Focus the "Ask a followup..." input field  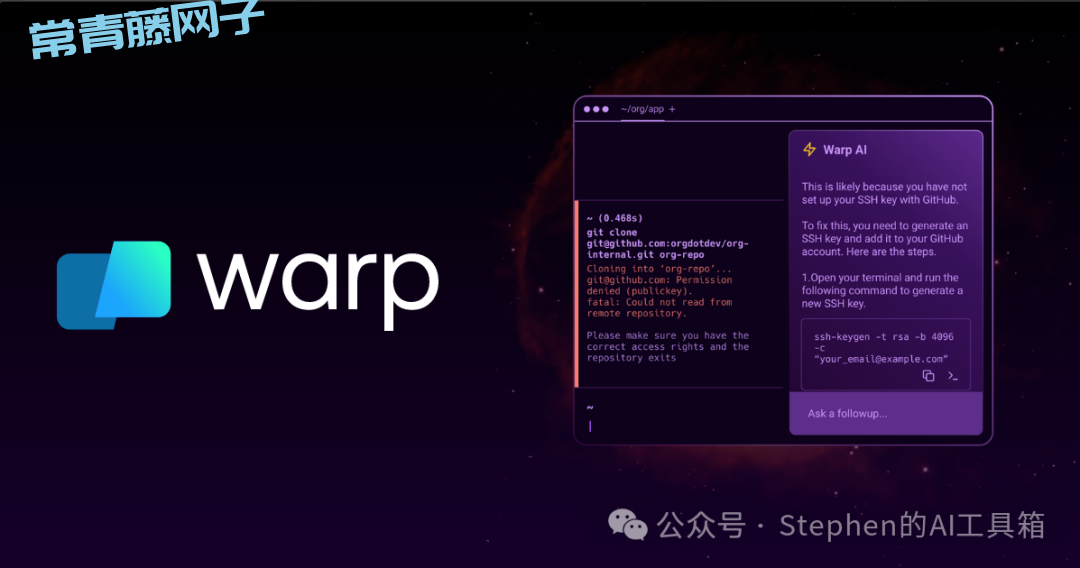(885, 413)
